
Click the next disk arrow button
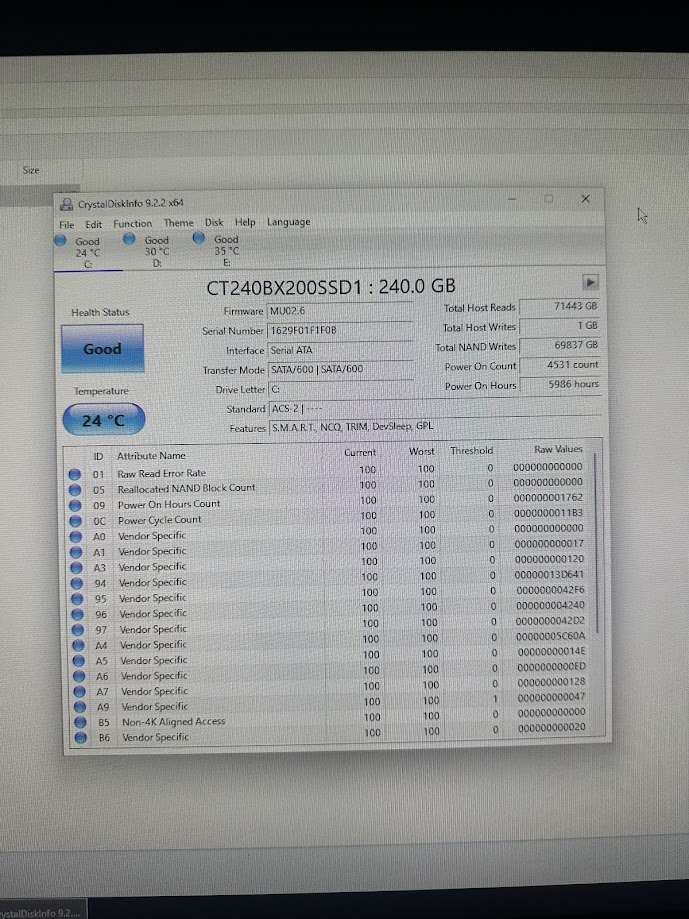(x=590, y=282)
